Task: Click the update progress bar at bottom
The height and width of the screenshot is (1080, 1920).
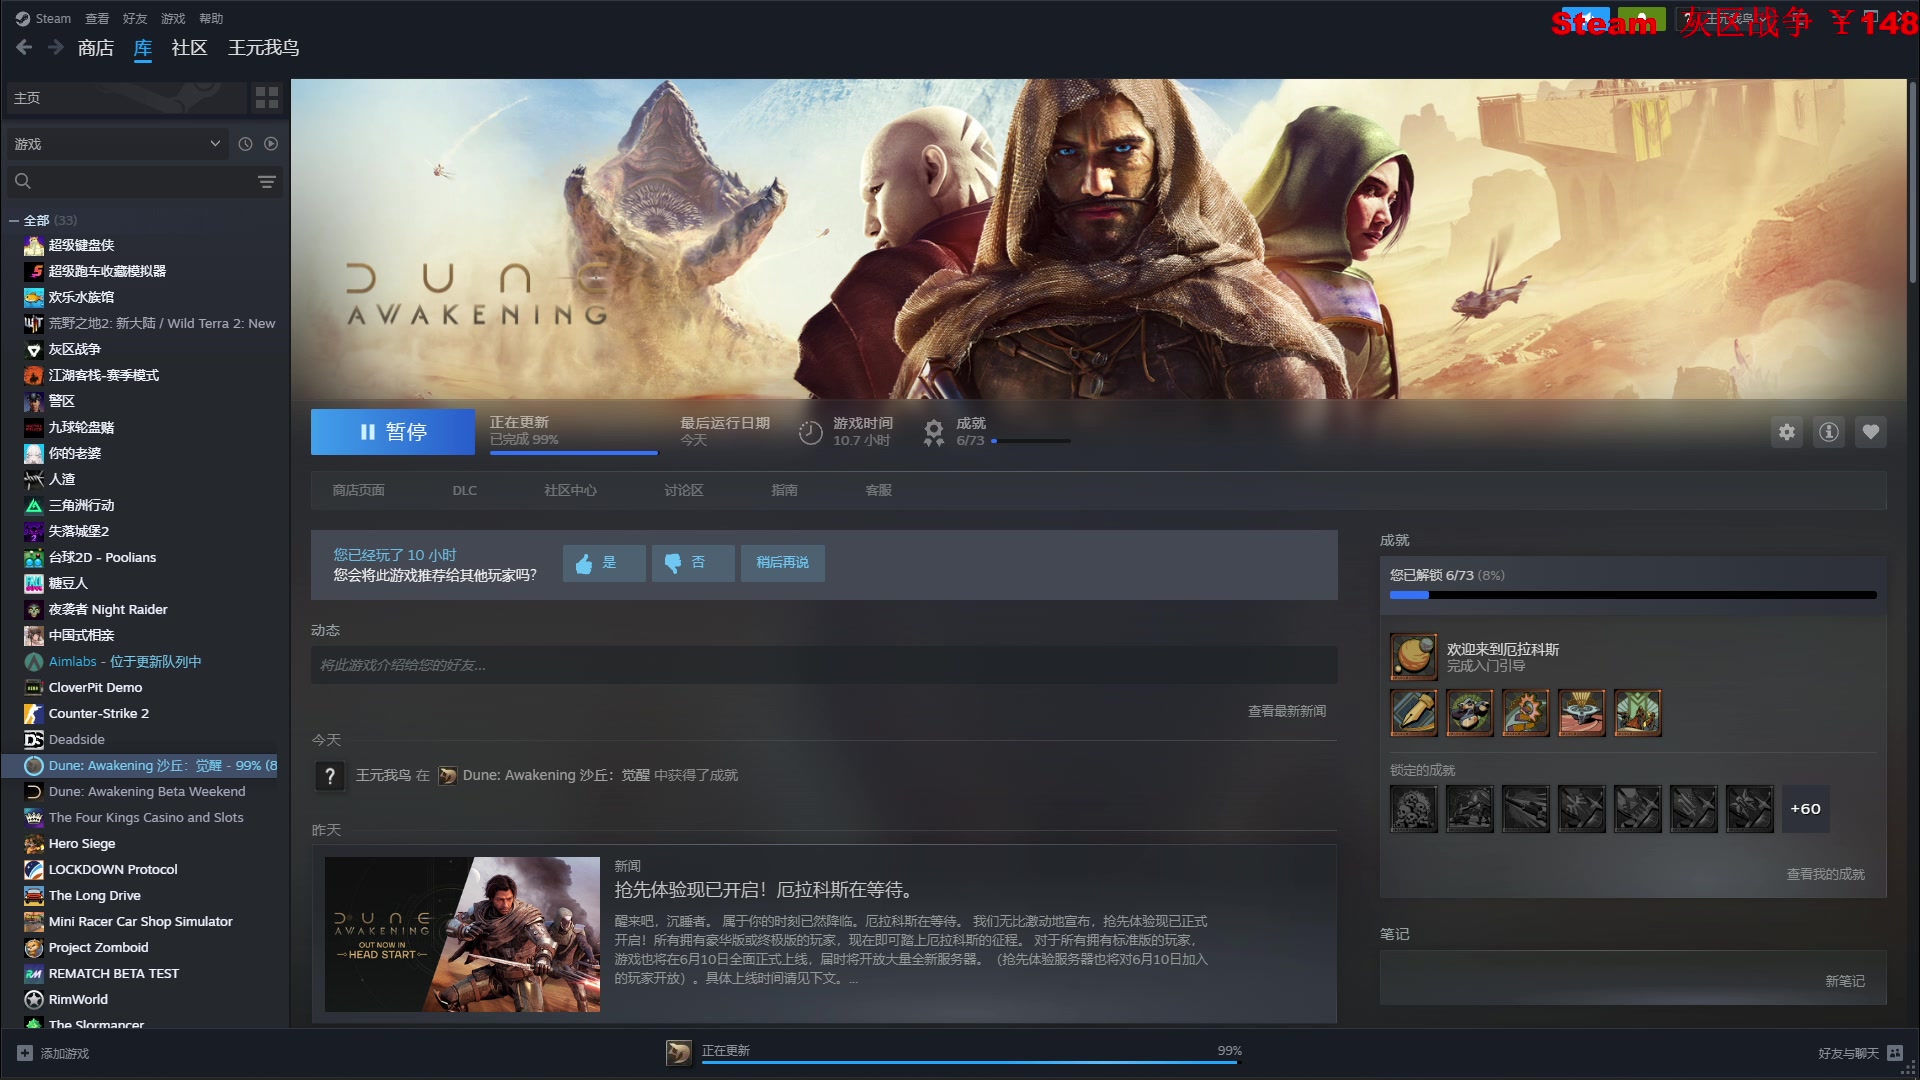Action: 969,1062
